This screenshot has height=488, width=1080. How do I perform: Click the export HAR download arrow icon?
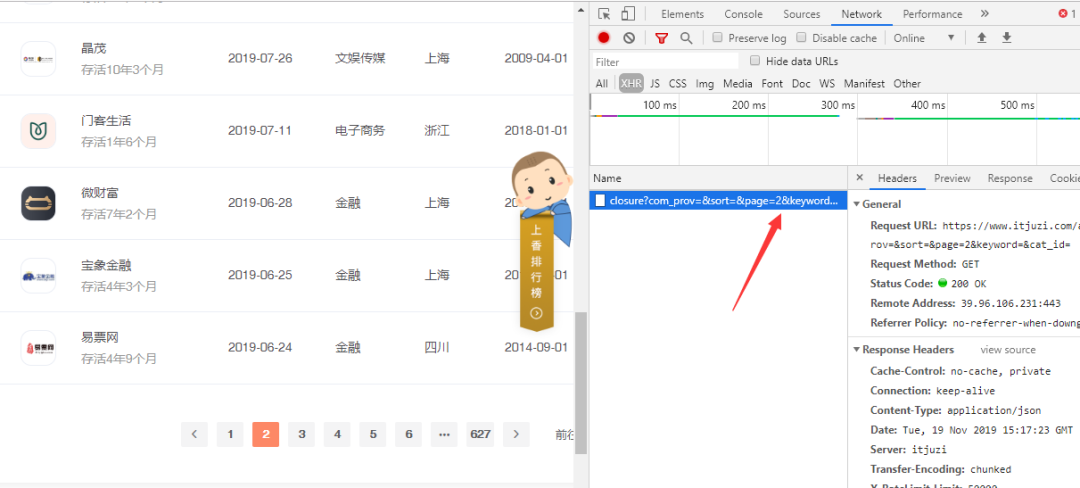1007,38
